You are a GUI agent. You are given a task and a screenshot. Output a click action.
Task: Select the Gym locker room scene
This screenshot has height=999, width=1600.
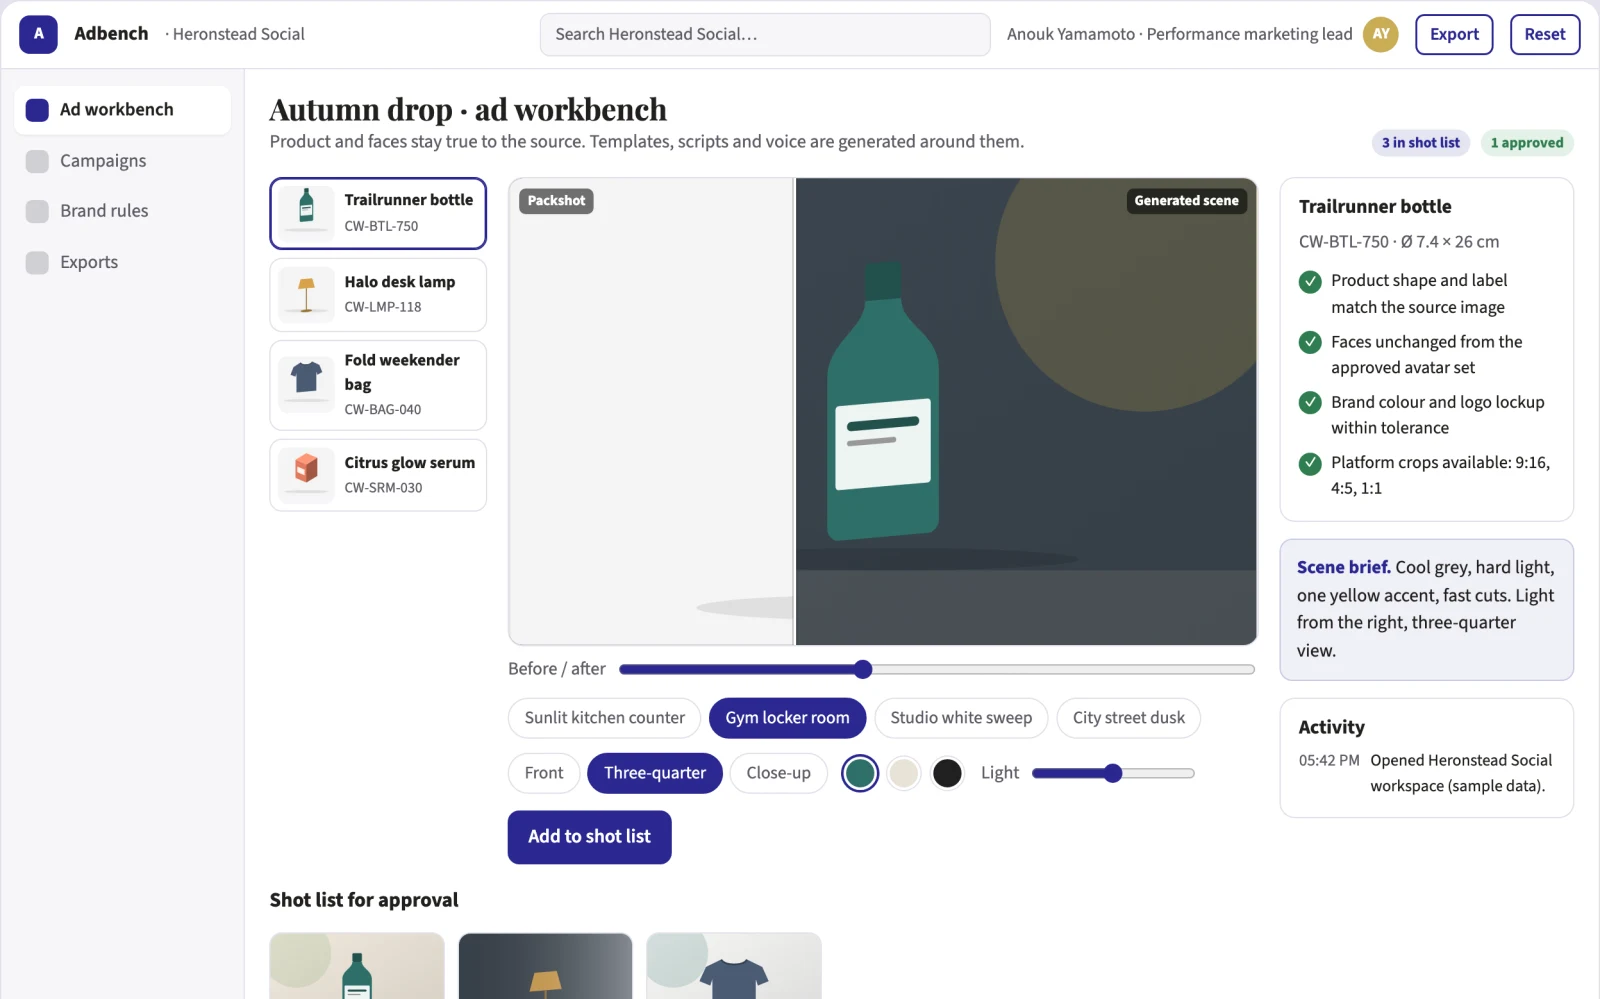tap(787, 718)
